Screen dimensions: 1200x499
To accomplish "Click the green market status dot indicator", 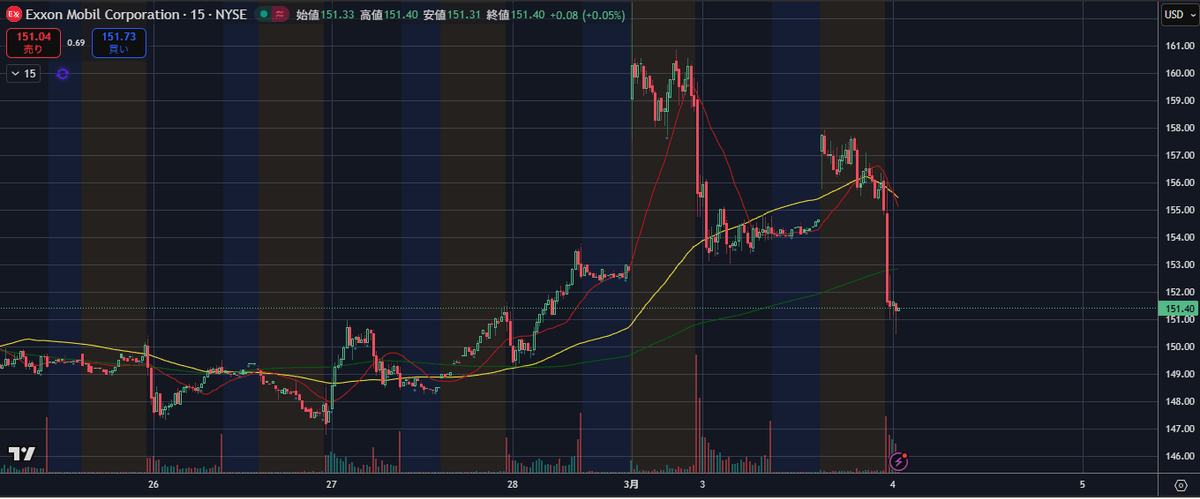I will coord(262,14).
